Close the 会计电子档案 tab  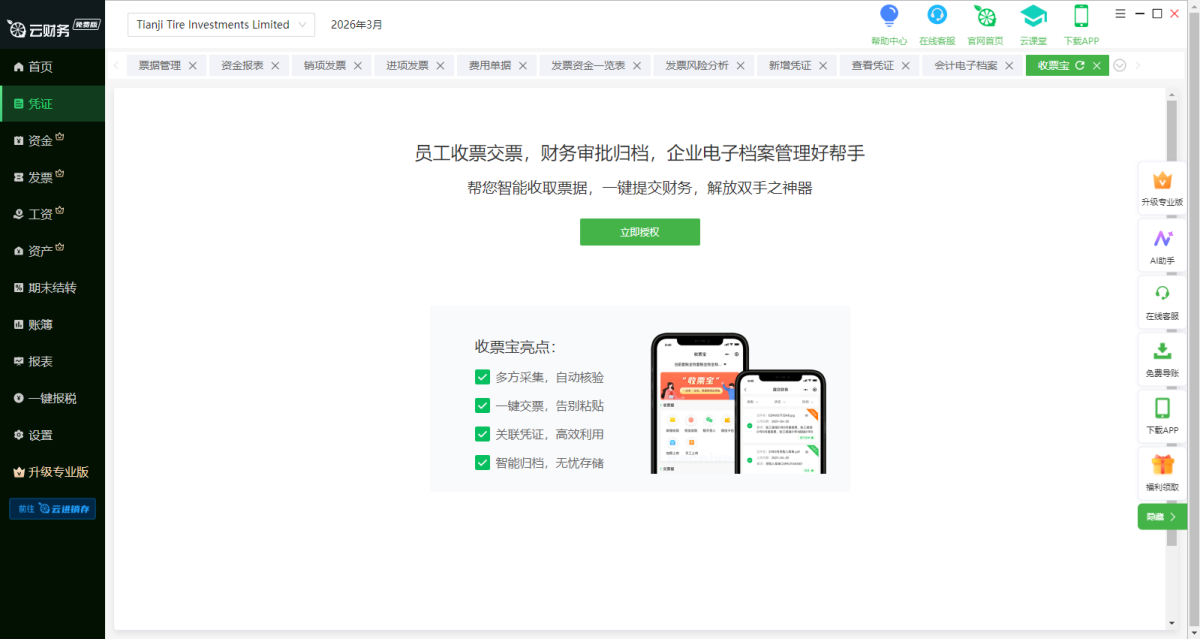click(x=1009, y=65)
